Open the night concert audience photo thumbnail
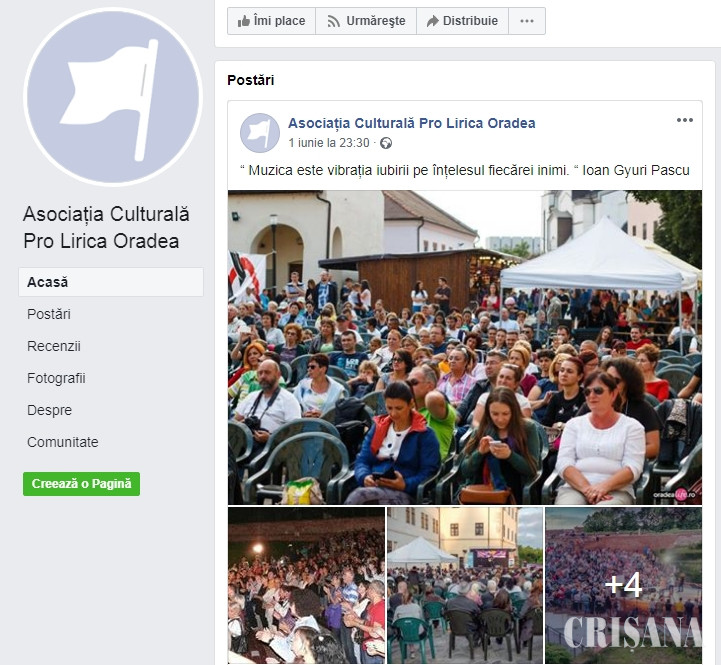The width and height of the screenshot is (721, 665). click(306, 585)
